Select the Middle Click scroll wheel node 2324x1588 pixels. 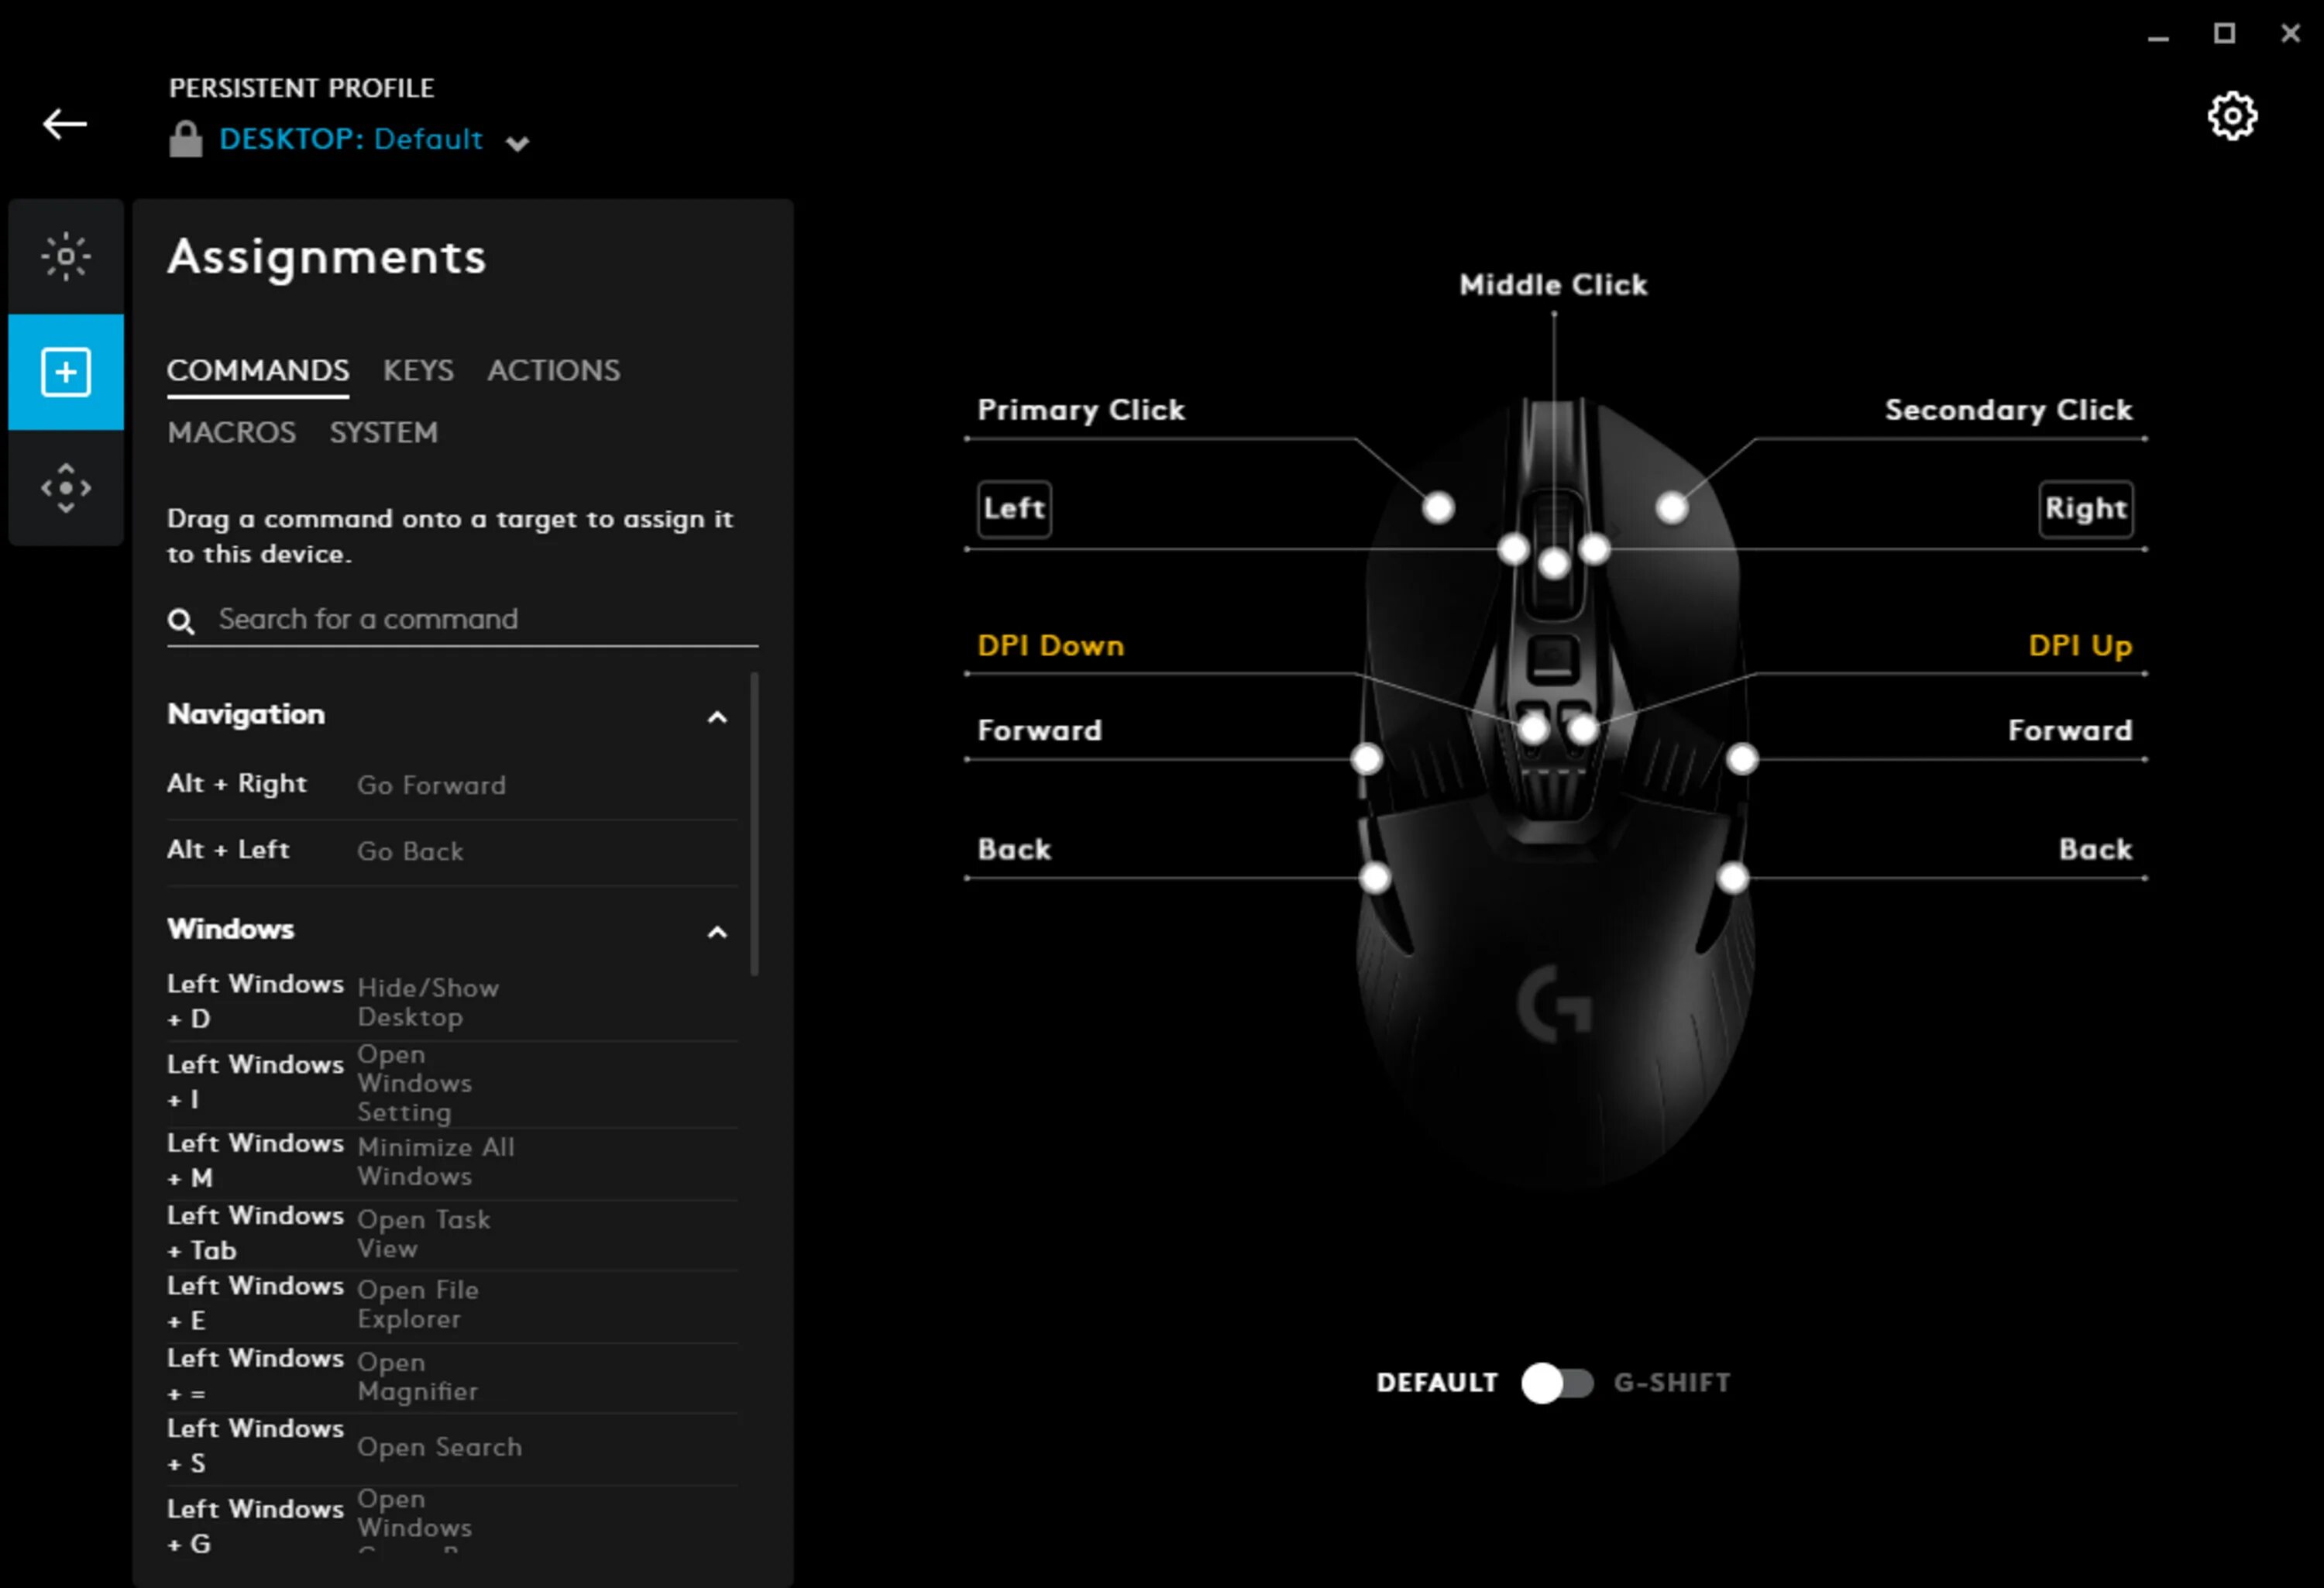[1554, 564]
